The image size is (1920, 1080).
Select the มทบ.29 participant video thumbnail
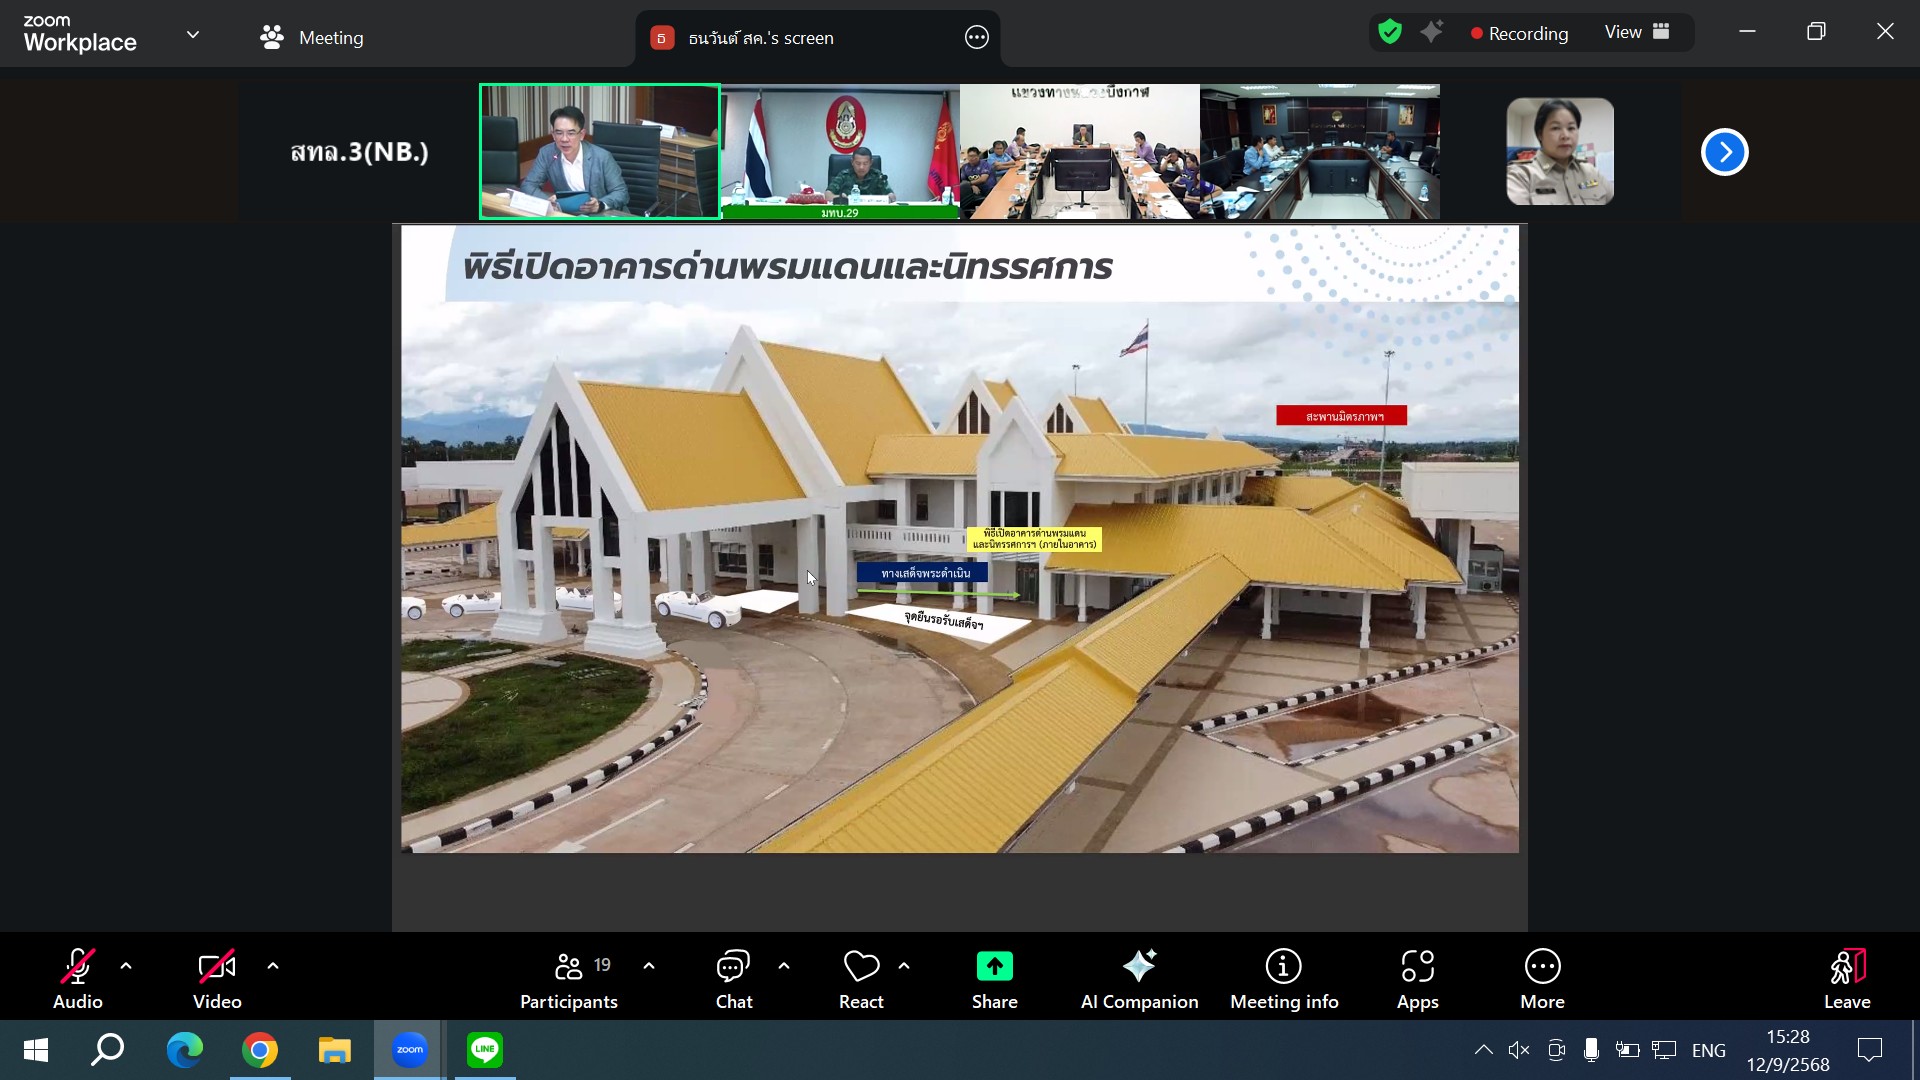(840, 152)
